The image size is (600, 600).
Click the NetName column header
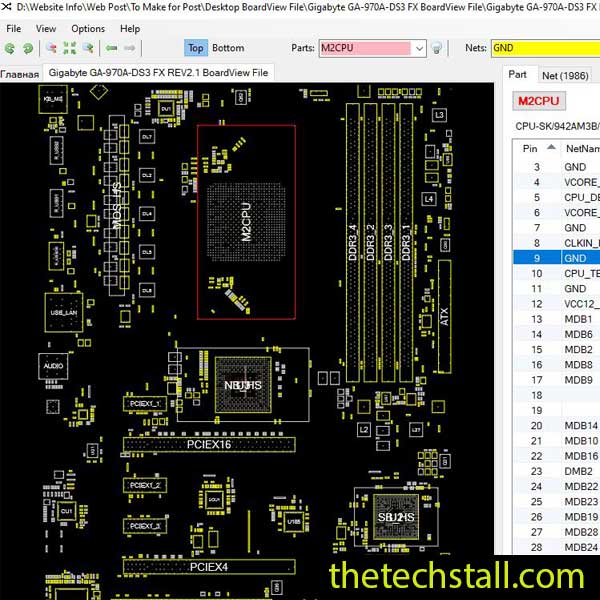(x=582, y=148)
